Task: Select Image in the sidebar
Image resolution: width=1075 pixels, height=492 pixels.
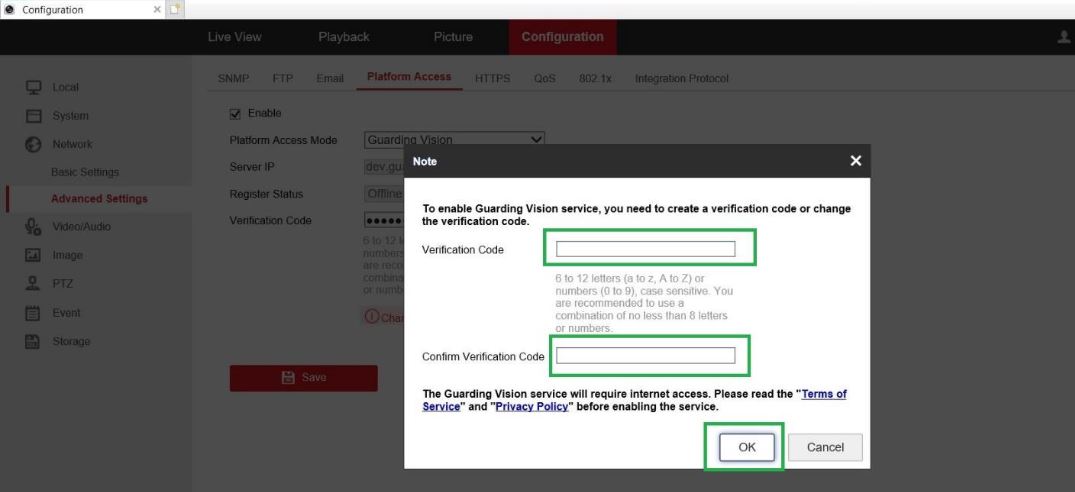Action: (x=67, y=255)
